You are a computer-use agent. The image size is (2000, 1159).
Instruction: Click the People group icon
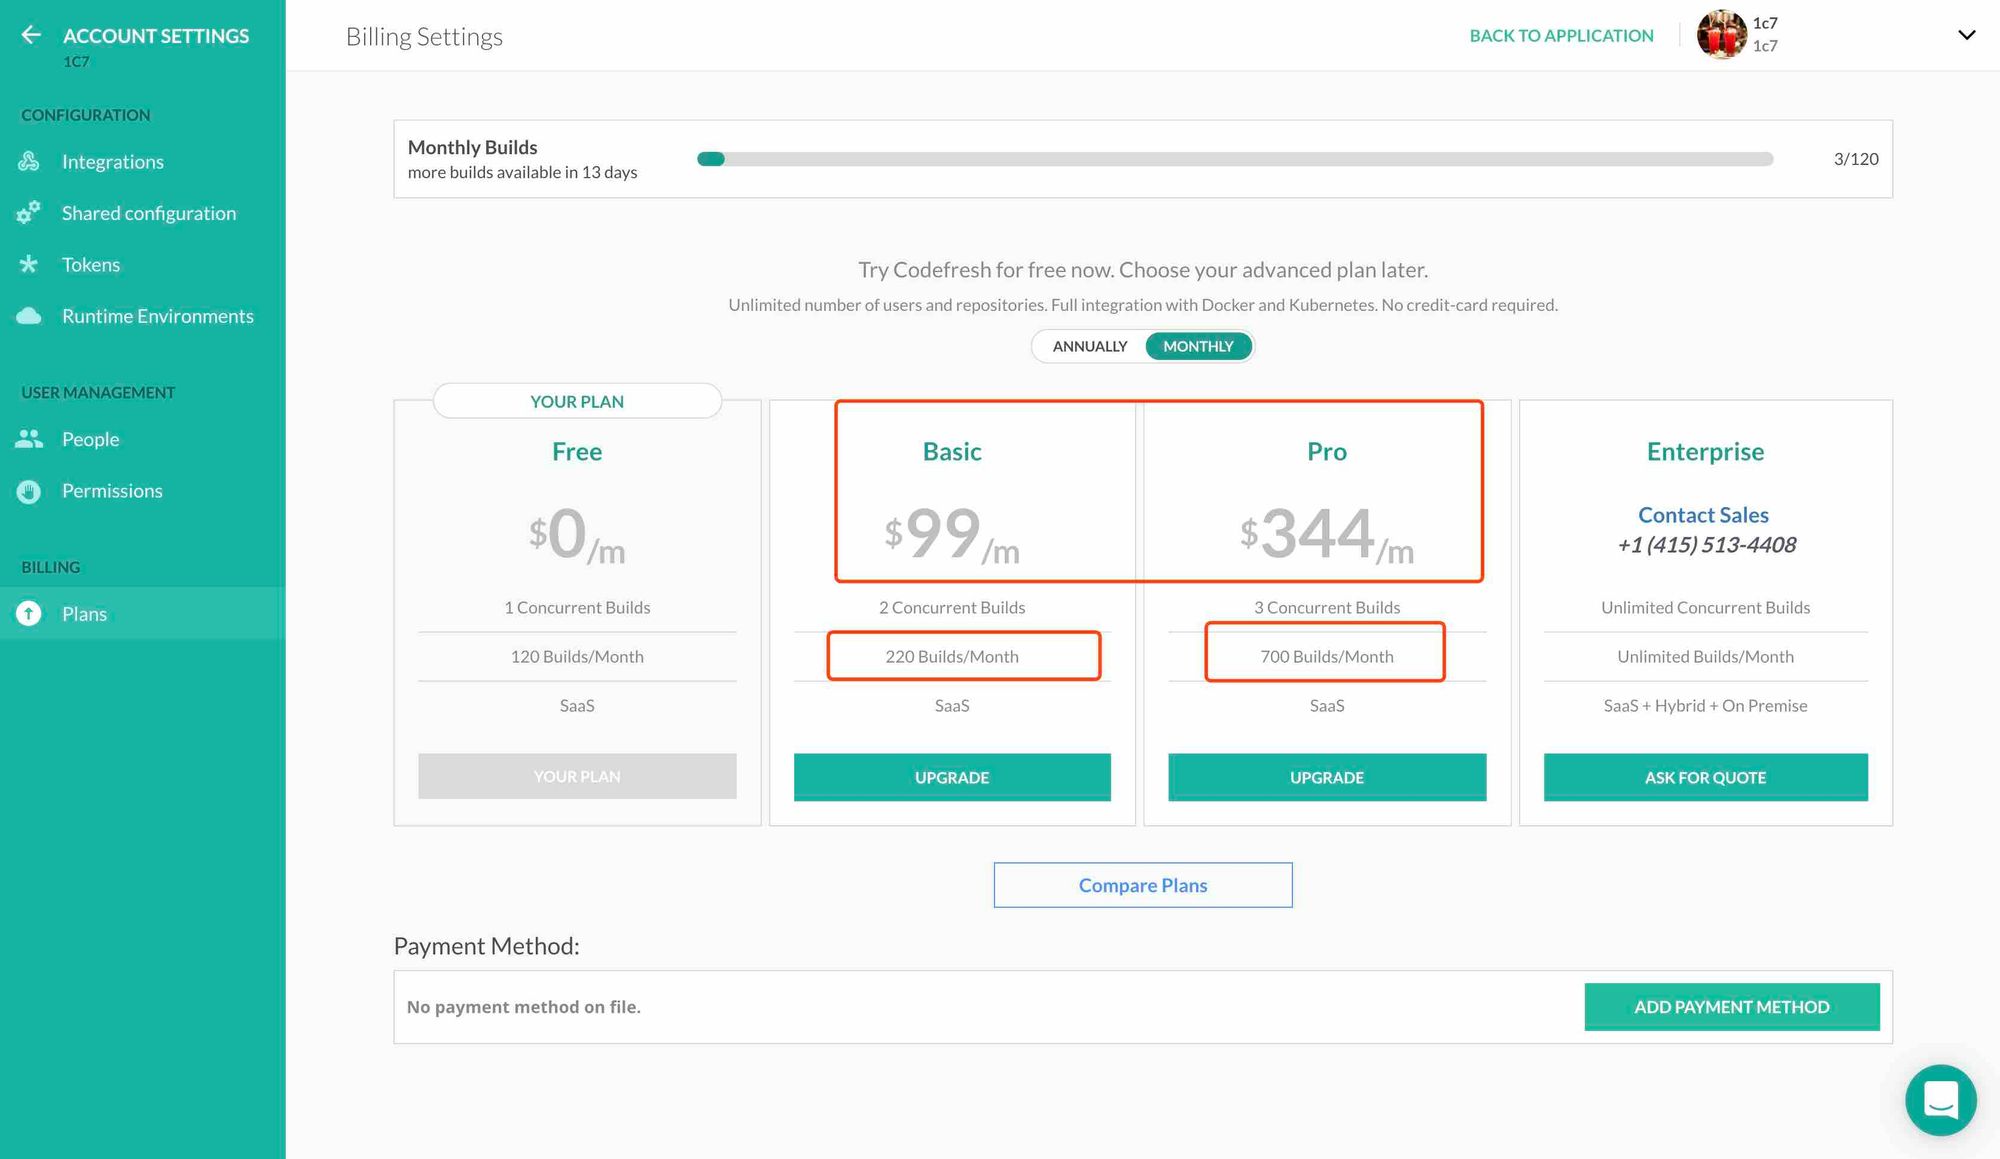tap(29, 439)
